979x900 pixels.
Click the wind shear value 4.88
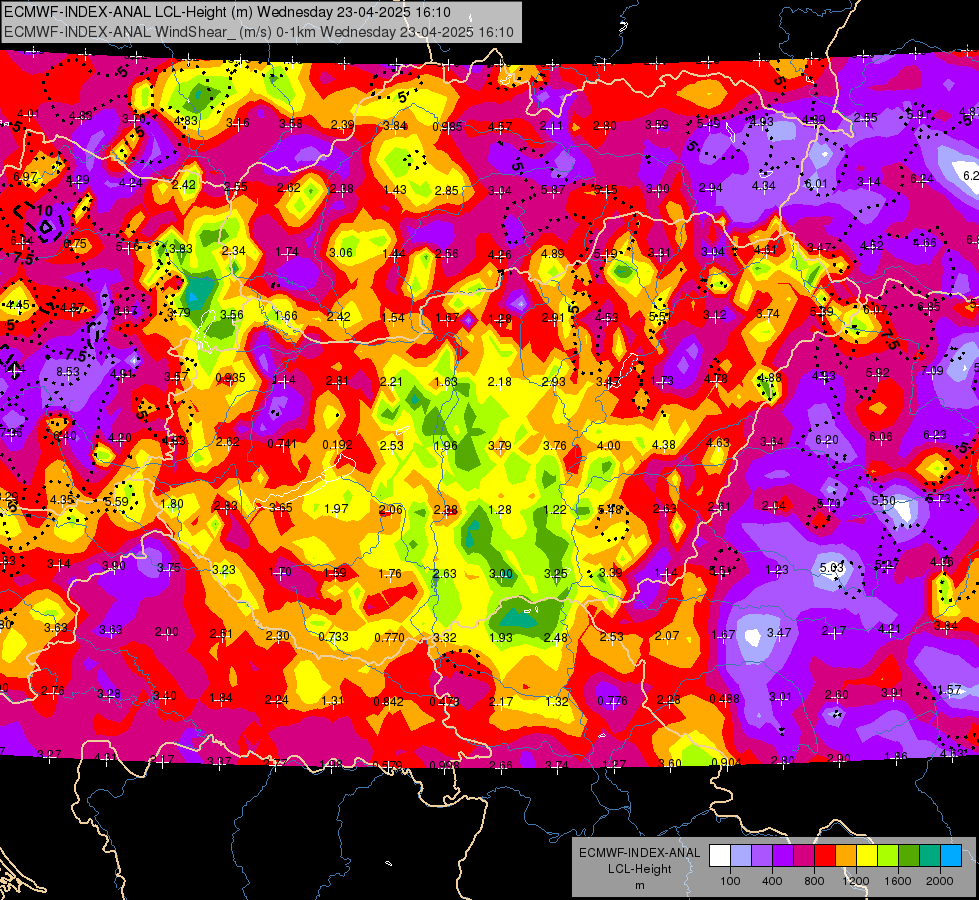click(769, 377)
